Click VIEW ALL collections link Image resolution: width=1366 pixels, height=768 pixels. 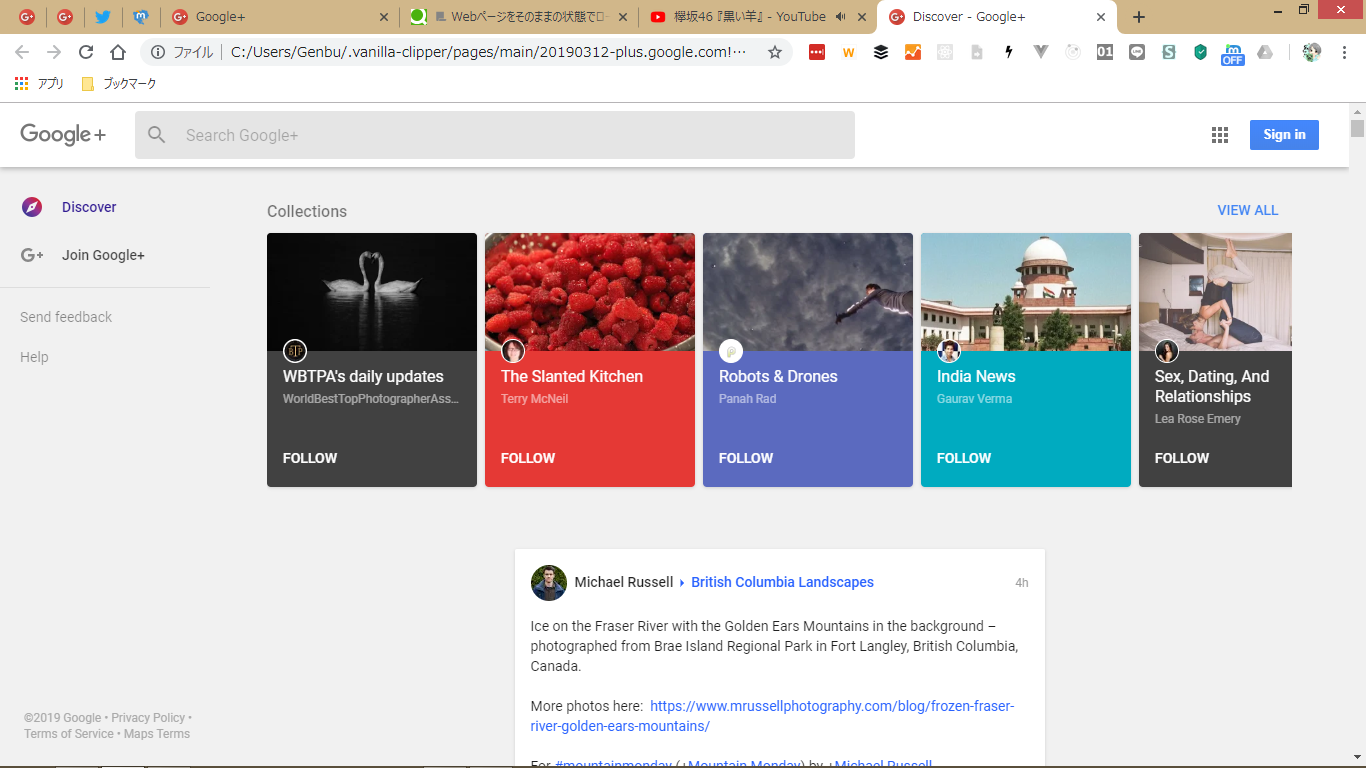[1247, 210]
